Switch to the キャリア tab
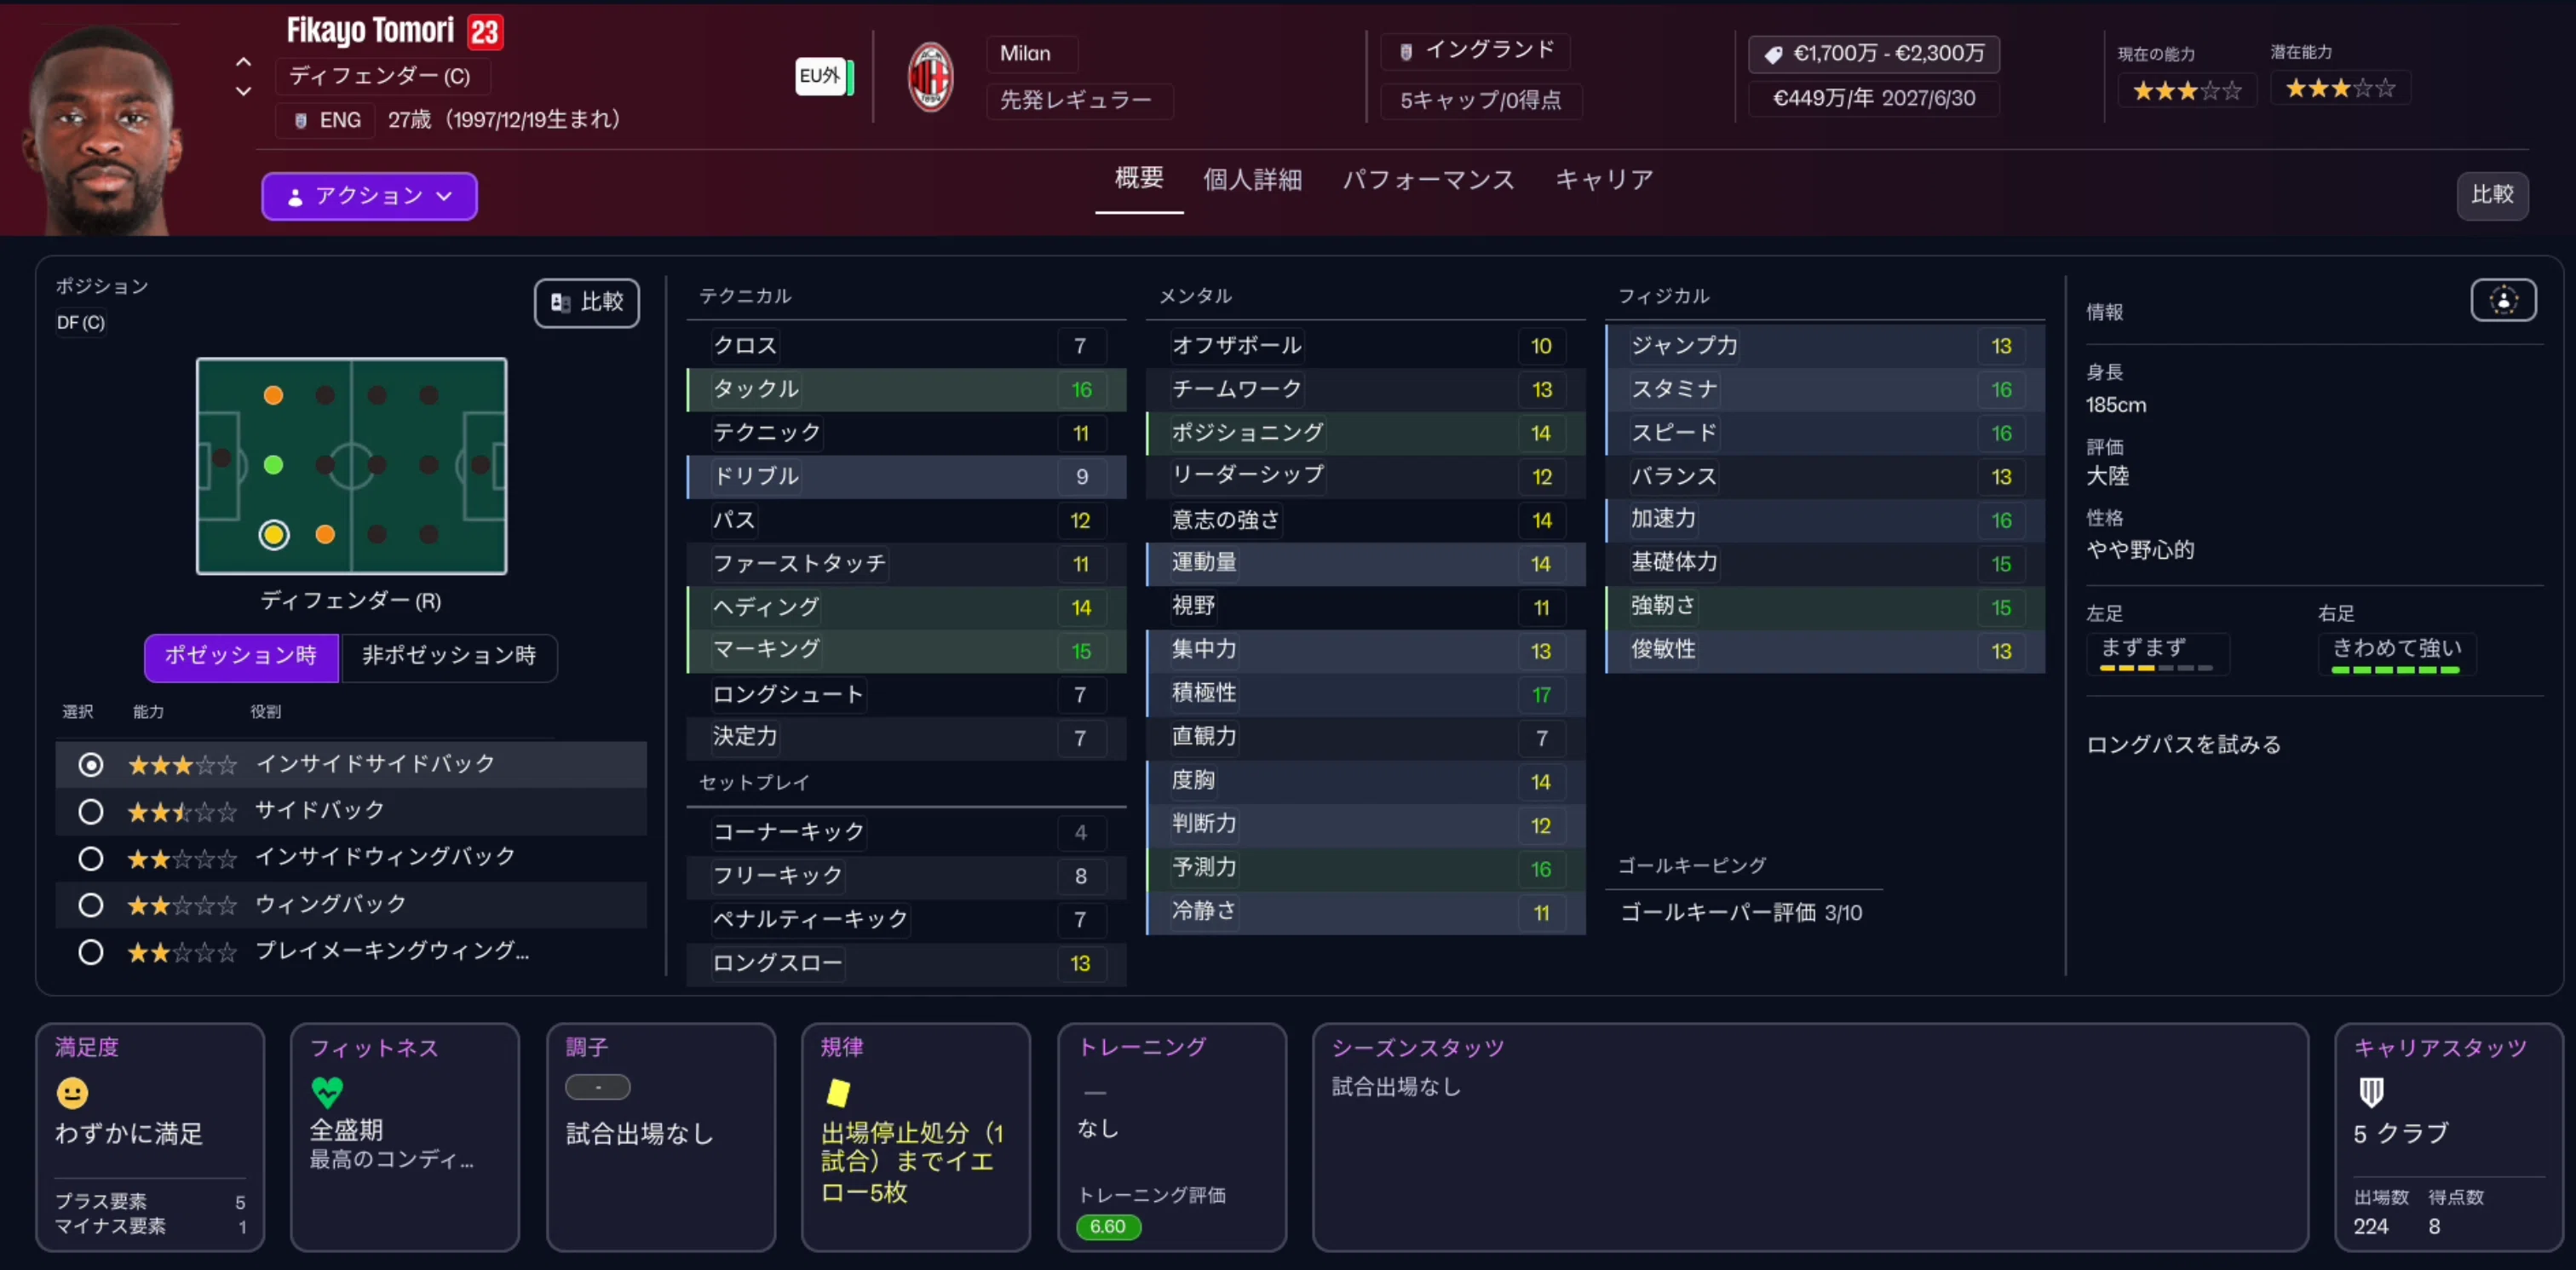This screenshot has height=1270, width=2576. [x=1603, y=179]
